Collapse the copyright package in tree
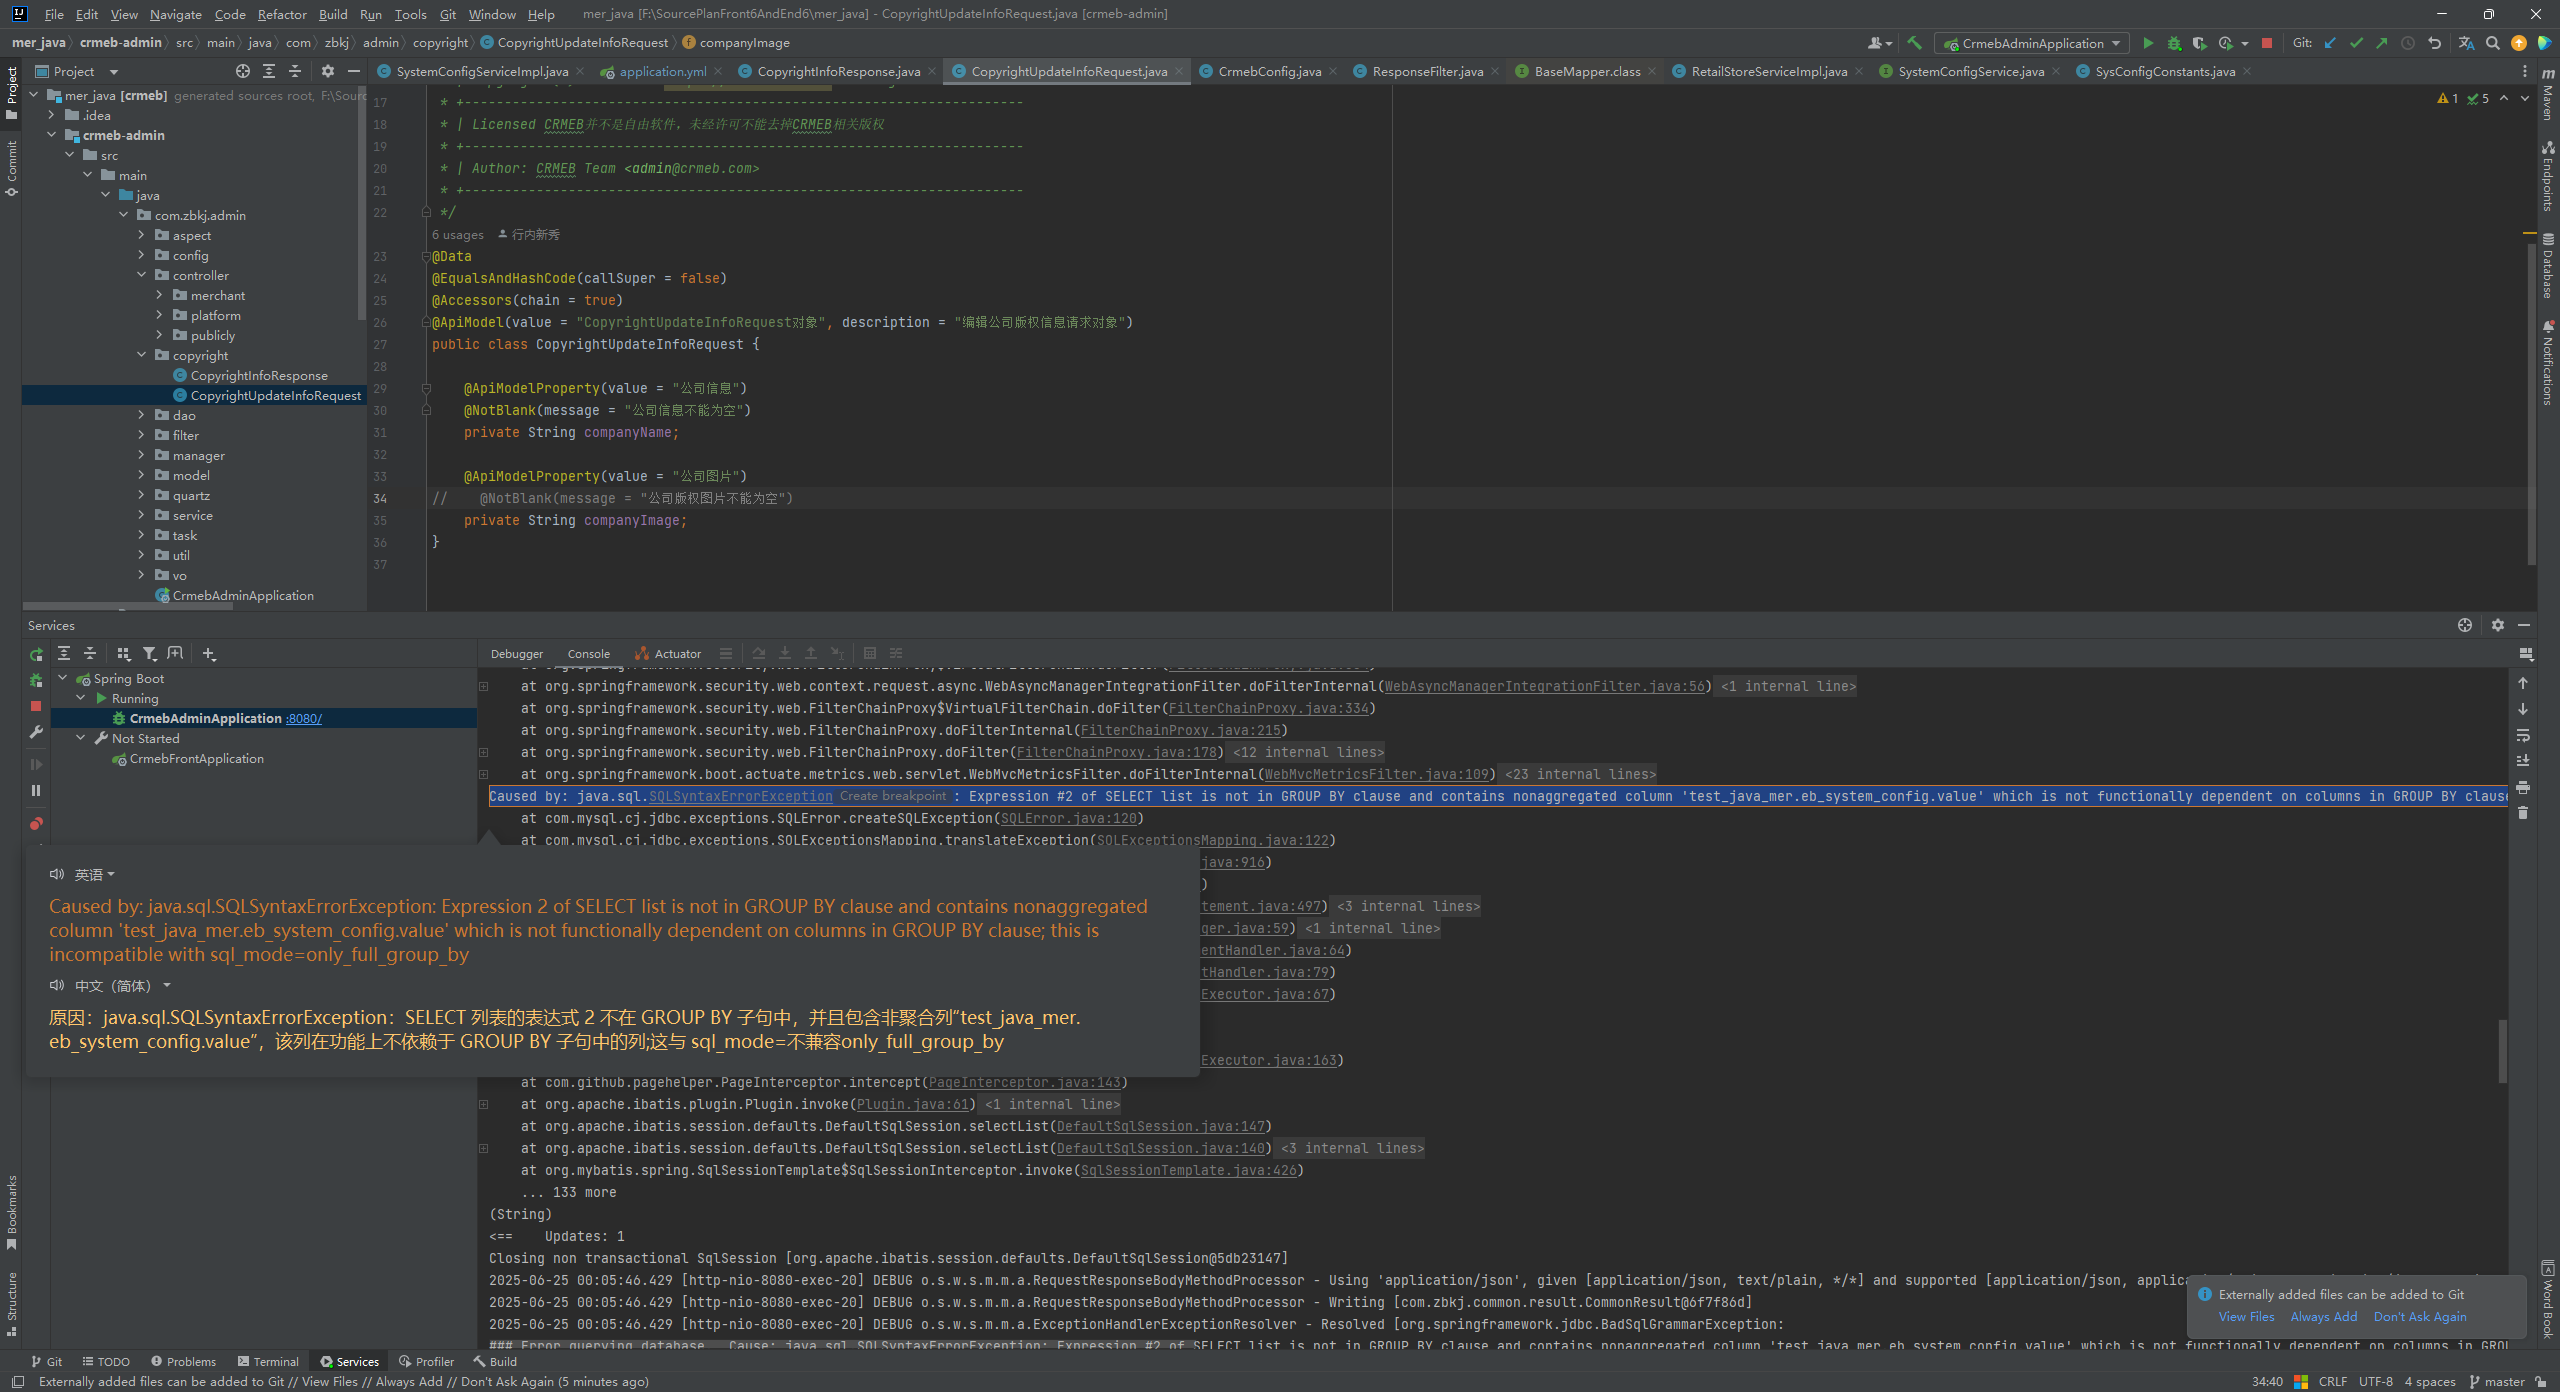 [141, 355]
